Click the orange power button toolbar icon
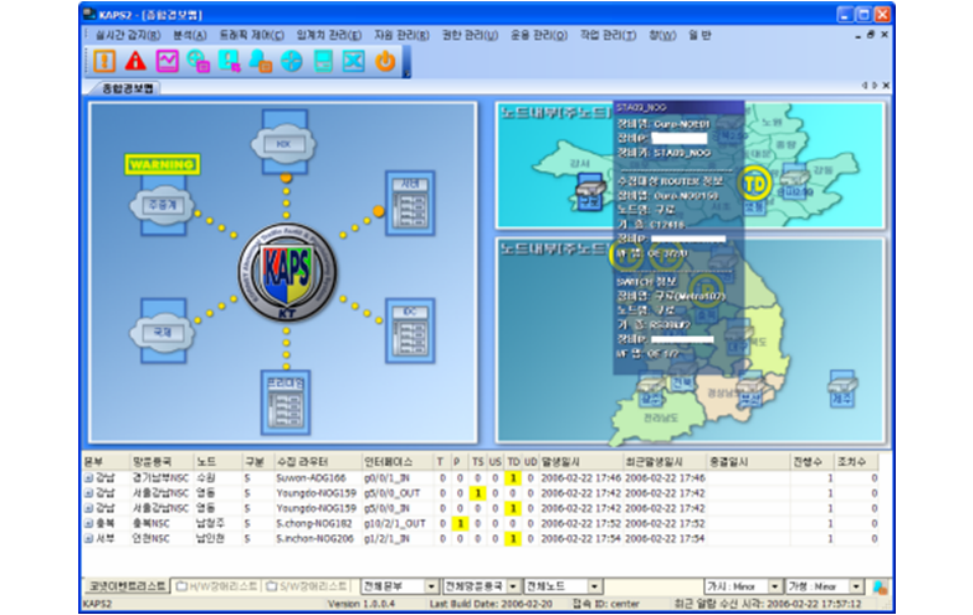Screen dimensions: 973x615 coord(384,61)
